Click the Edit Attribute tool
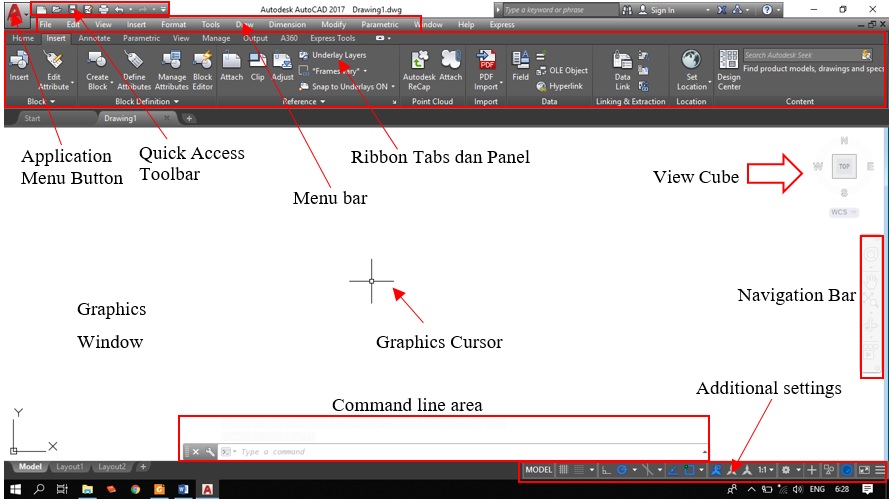The width and height of the screenshot is (889, 503). tap(54, 70)
